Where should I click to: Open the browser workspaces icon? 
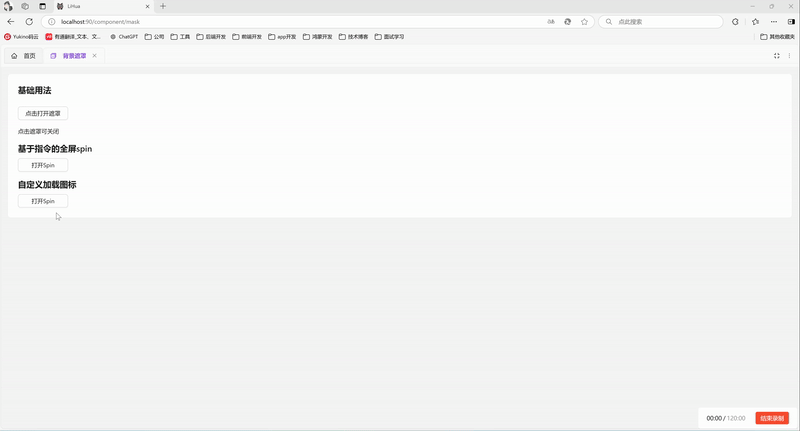(x=25, y=6)
